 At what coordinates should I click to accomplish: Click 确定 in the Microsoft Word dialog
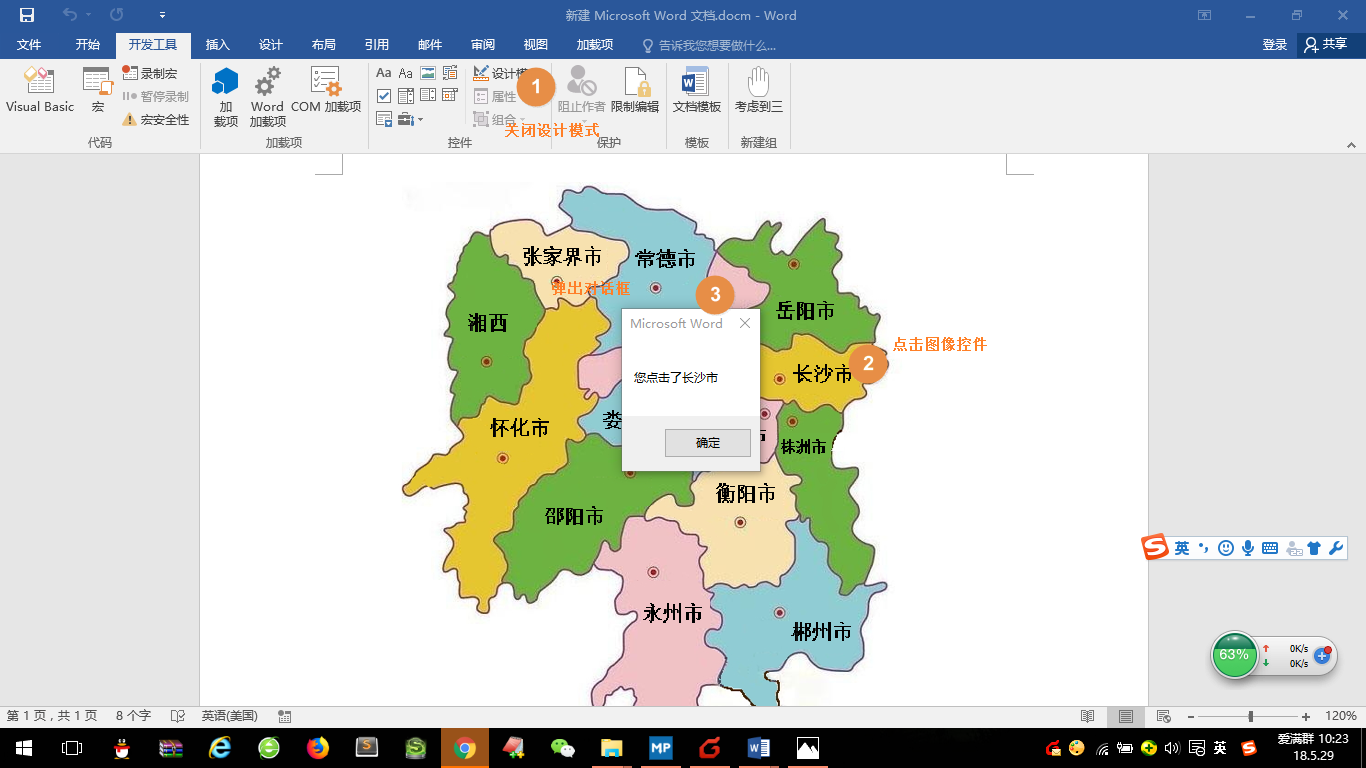[708, 443]
